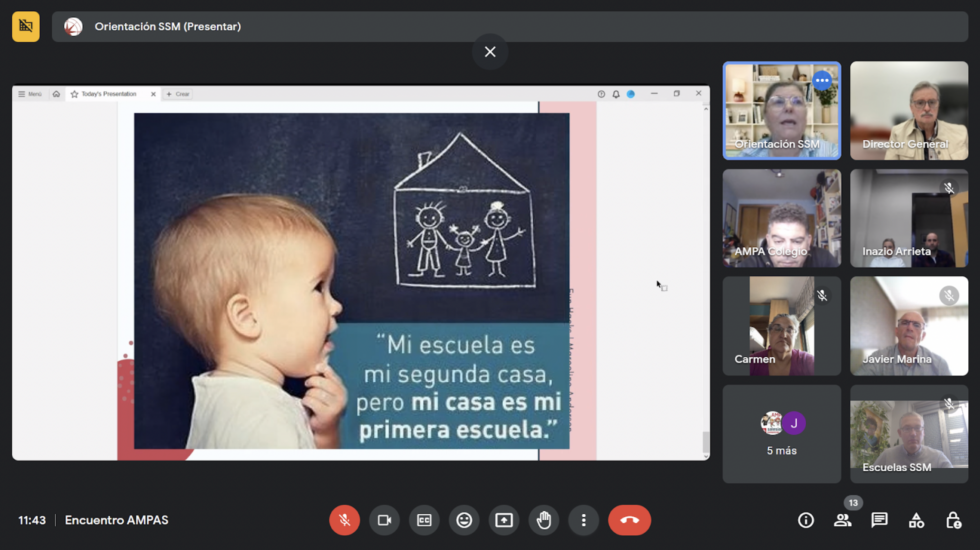
Task: Expand the 5 más participants tile
Action: tap(781, 434)
